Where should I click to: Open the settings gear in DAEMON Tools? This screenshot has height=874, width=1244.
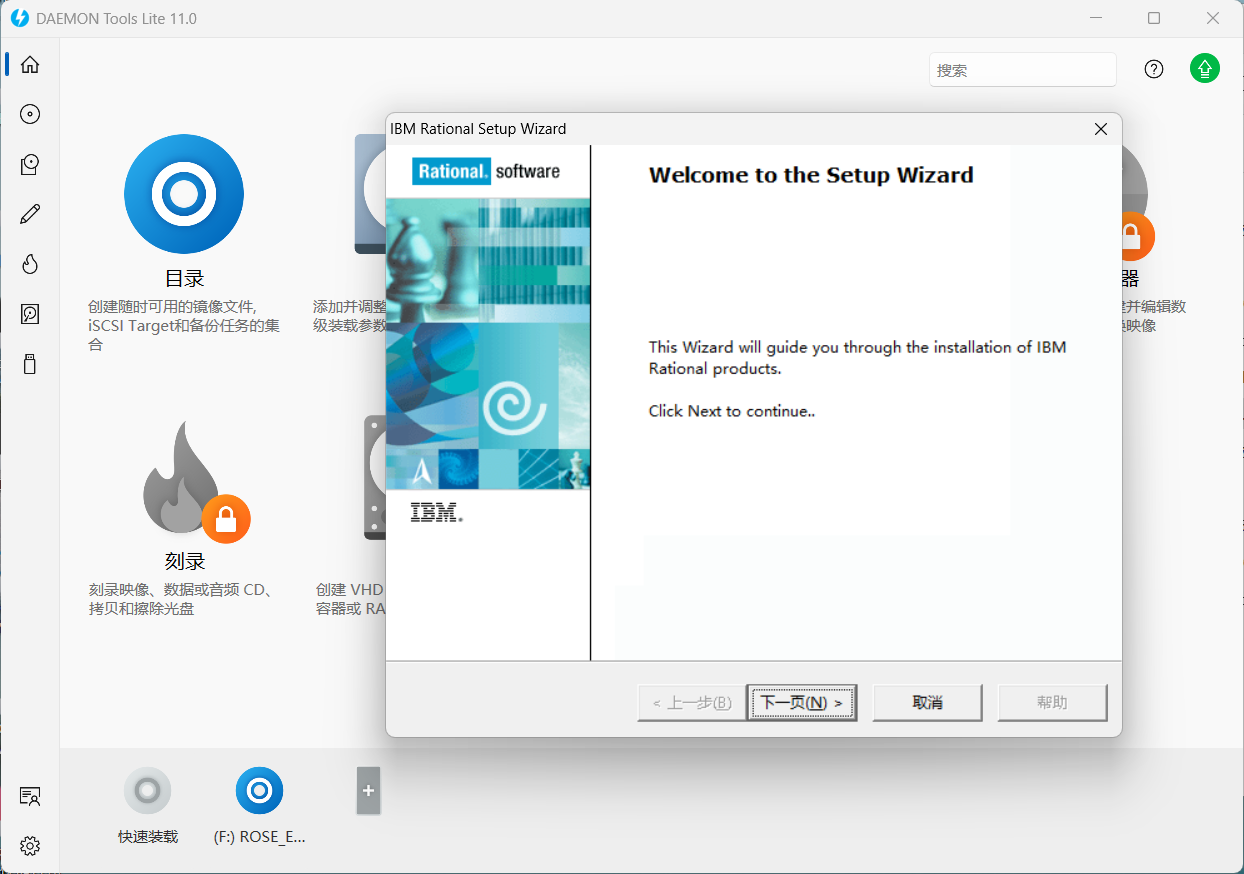pyautogui.click(x=30, y=846)
